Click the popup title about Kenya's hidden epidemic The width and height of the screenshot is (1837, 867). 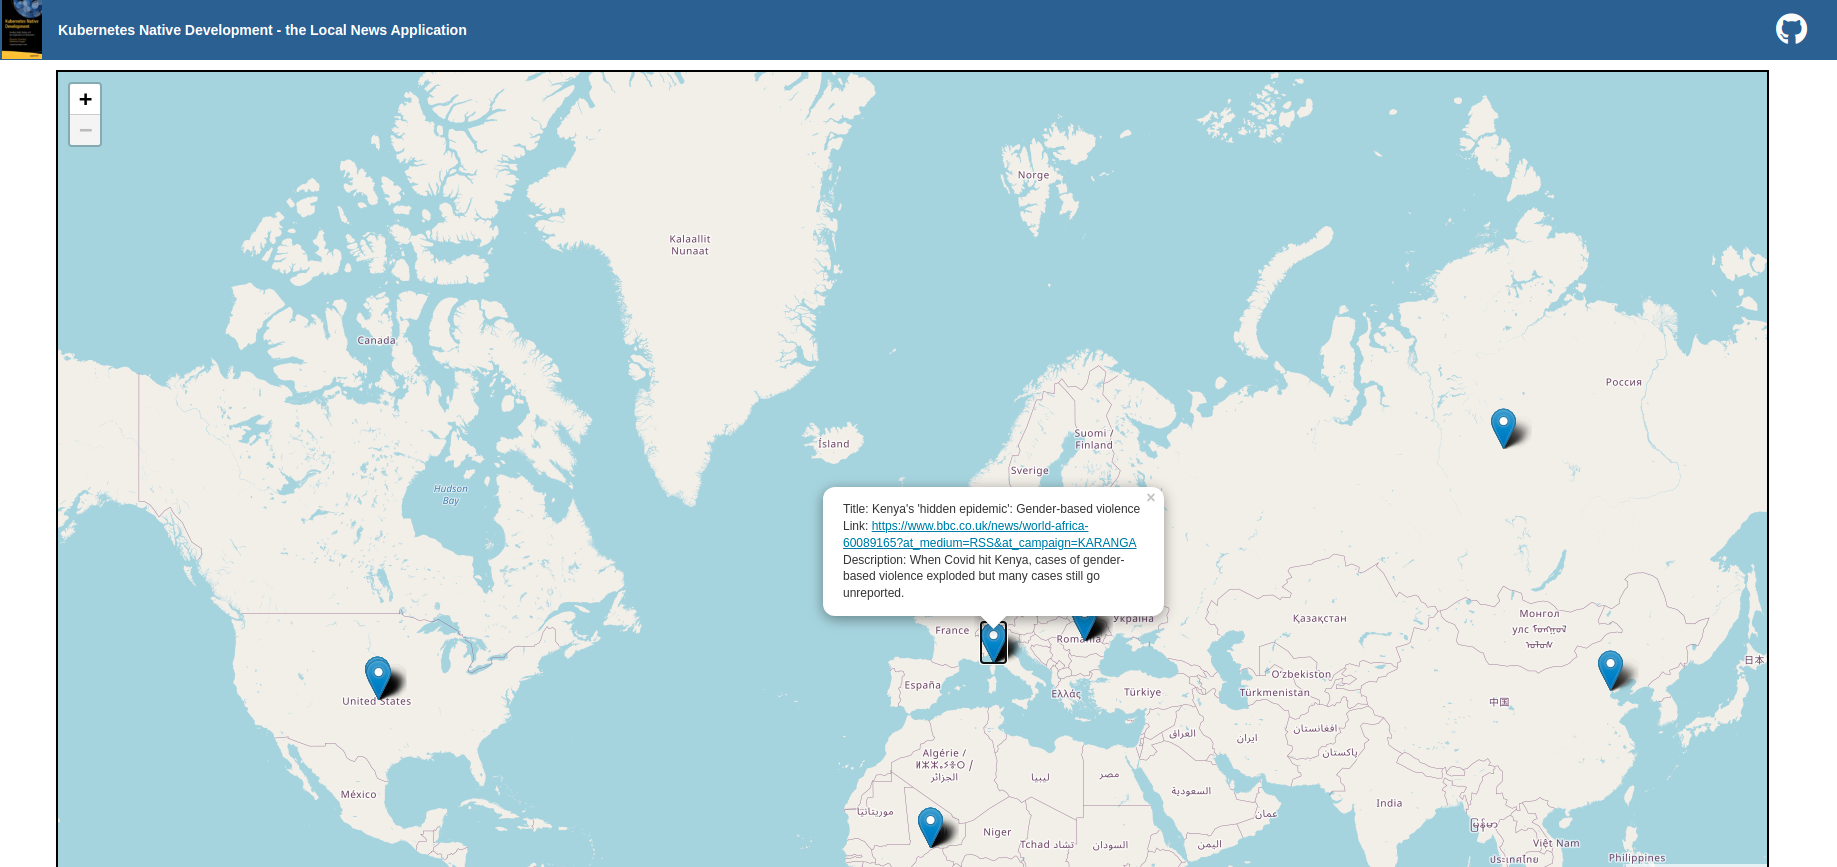(991, 509)
